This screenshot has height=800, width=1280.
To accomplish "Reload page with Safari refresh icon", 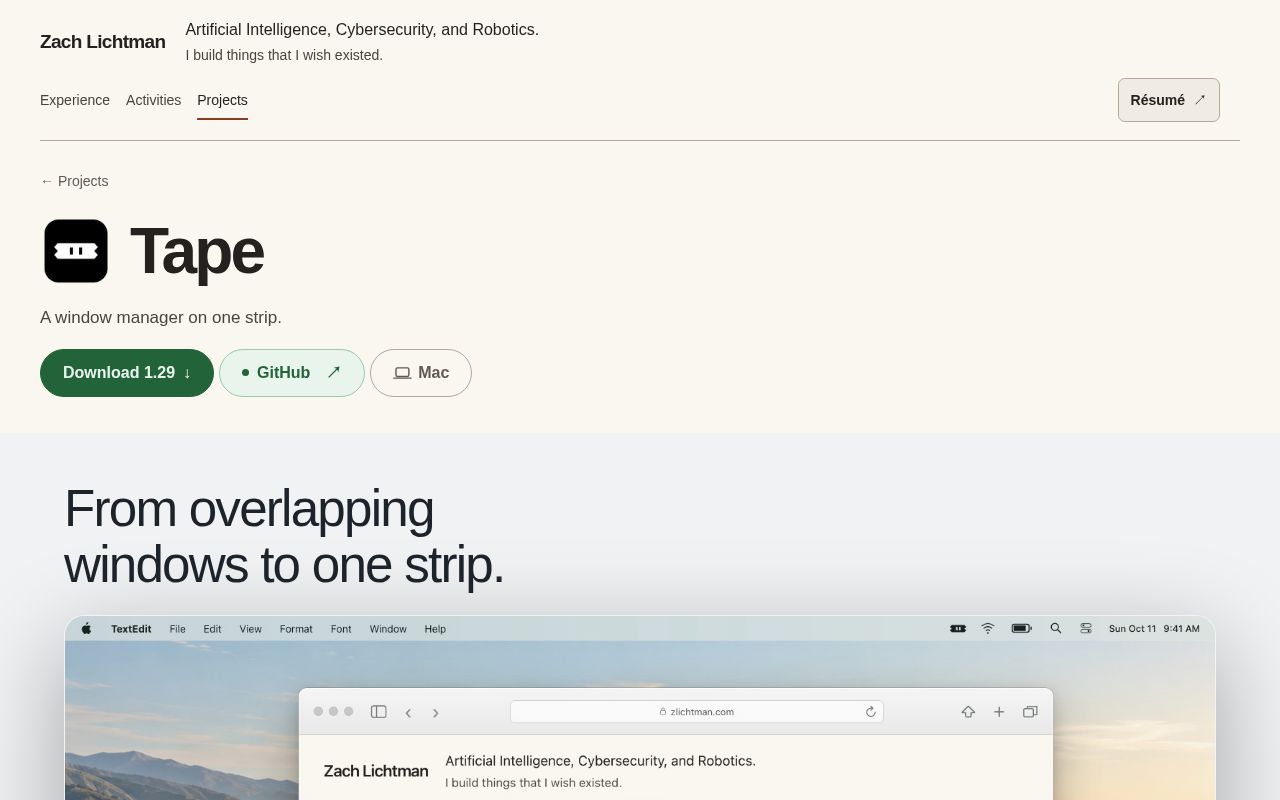I will pos(871,712).
